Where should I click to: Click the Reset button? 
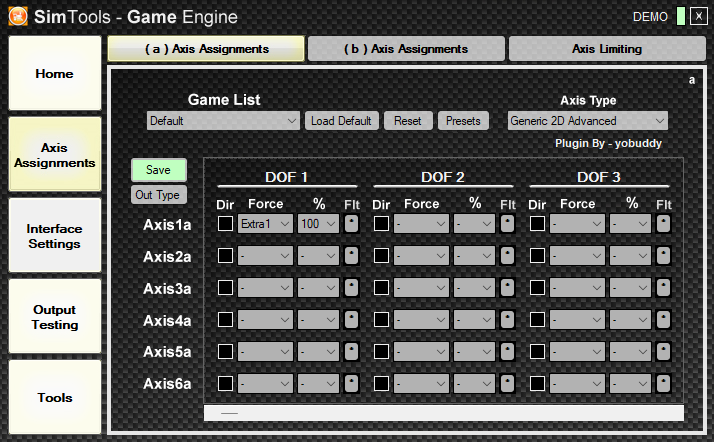click(408, 121)
